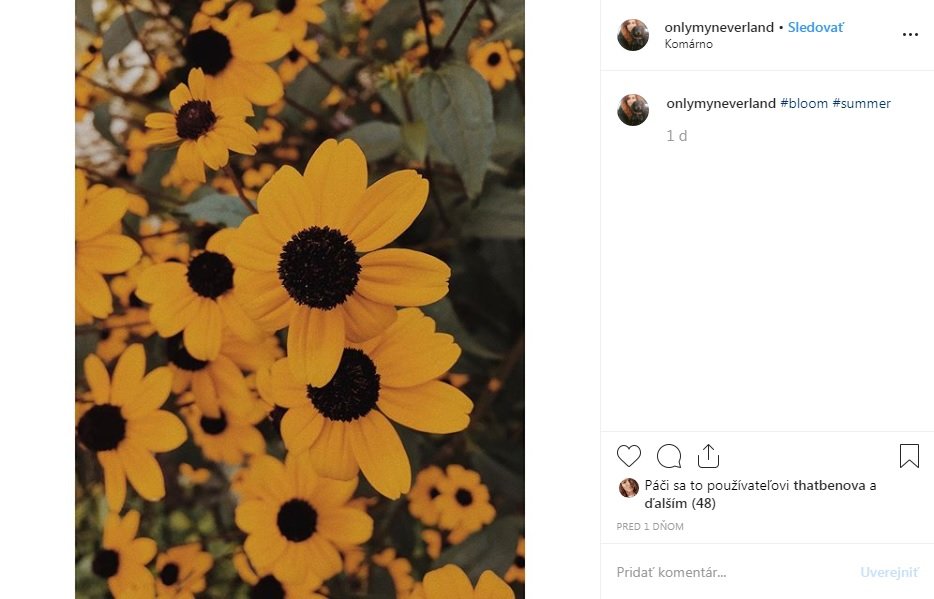Open the Komárno location link

pyautogui.click(x=688, y=45)
